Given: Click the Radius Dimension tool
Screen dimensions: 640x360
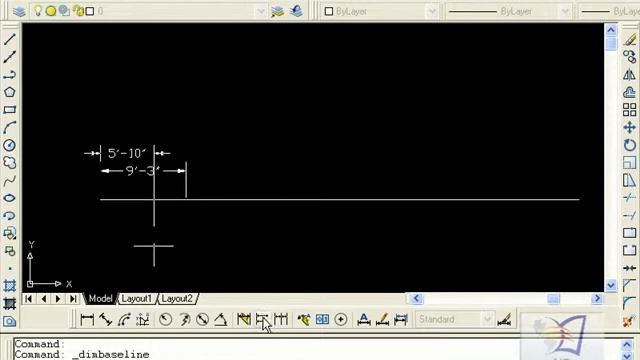Looking at the screenshot, I should (x=165, y=319).
